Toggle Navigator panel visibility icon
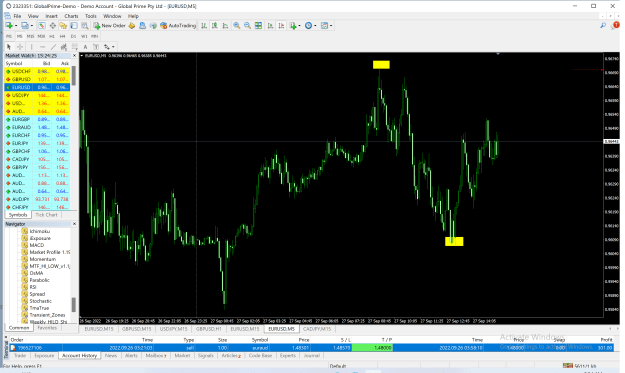 [x=63, y=26]
